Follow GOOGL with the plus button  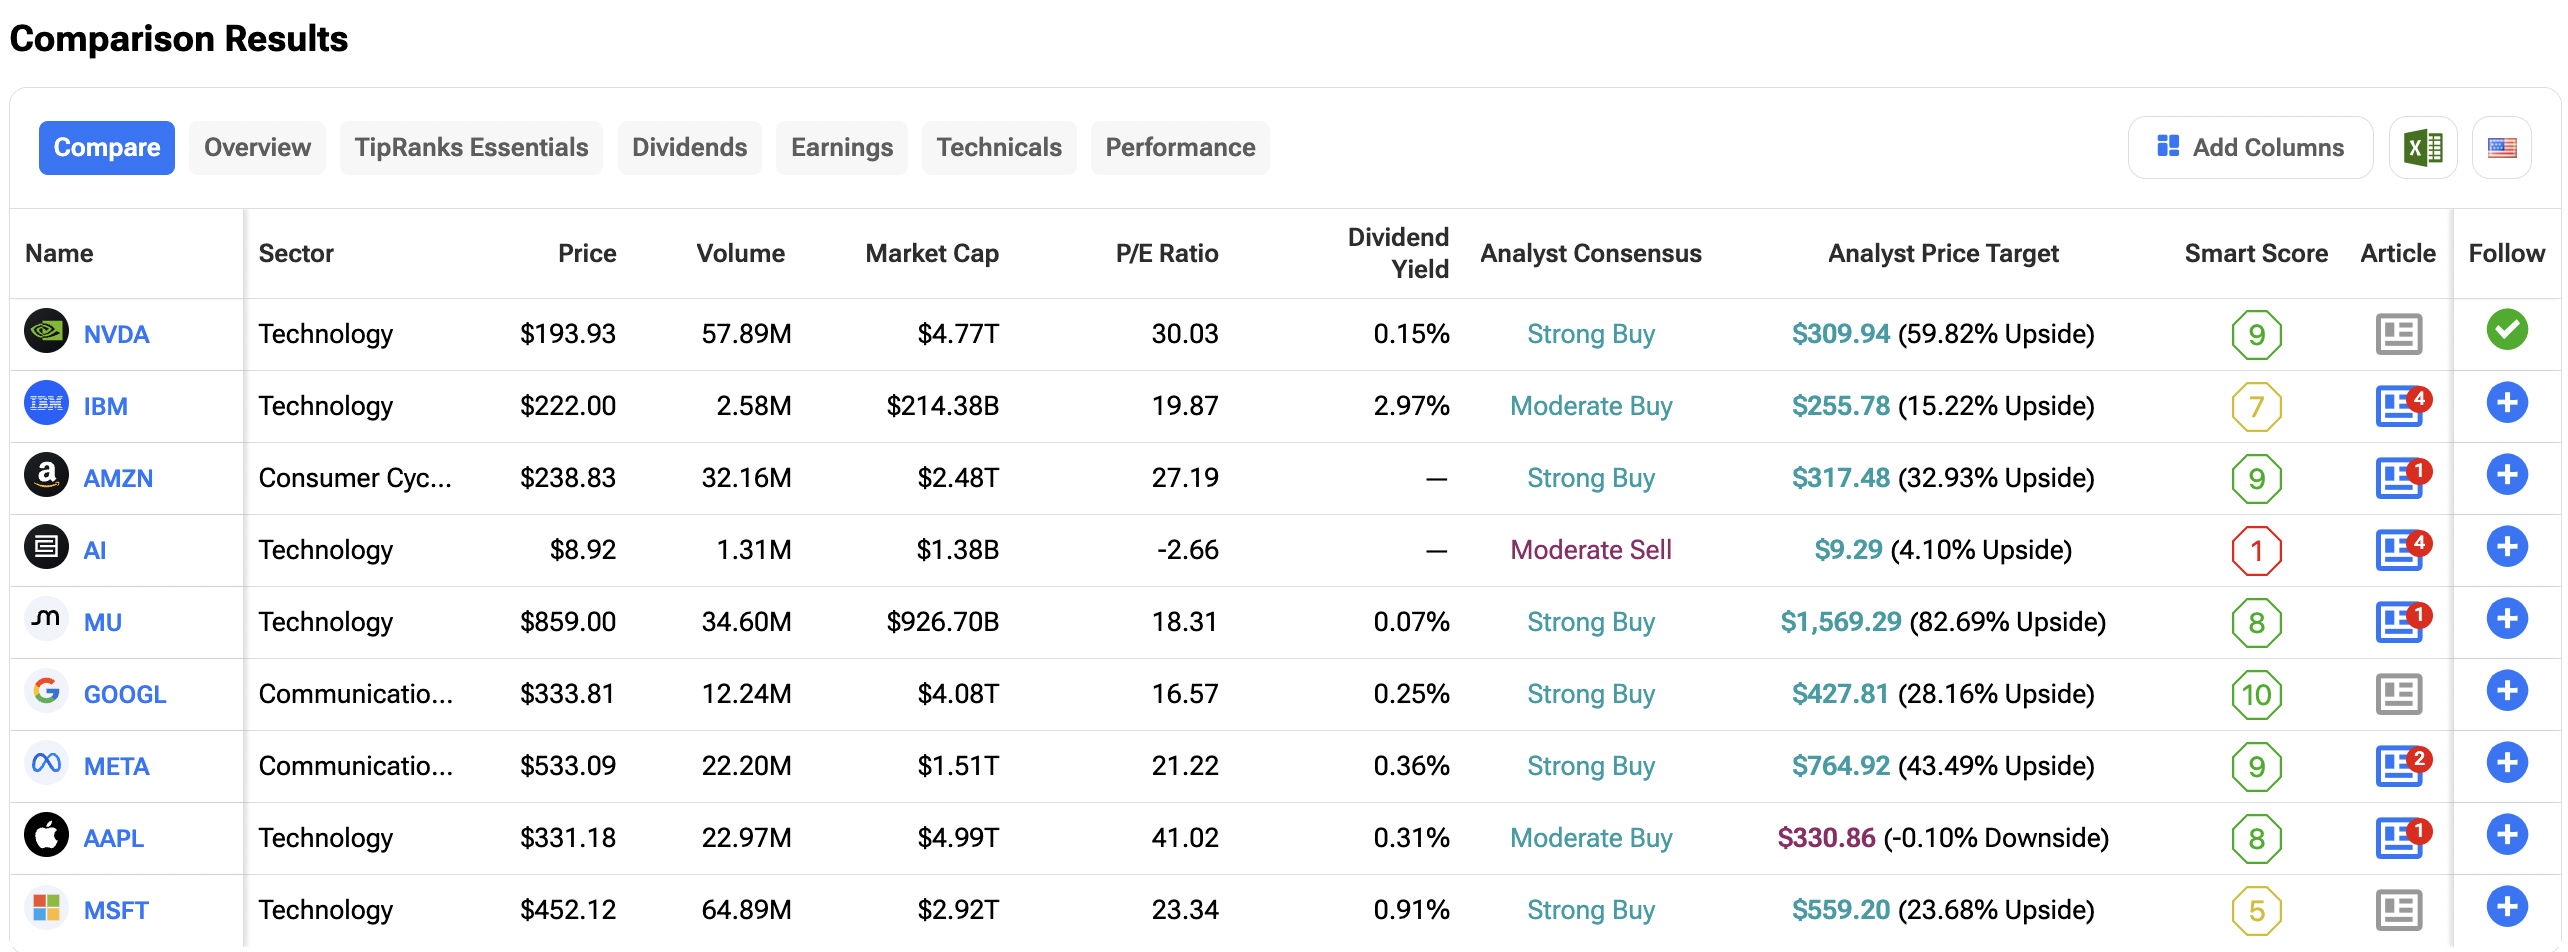pos(2506,690)
